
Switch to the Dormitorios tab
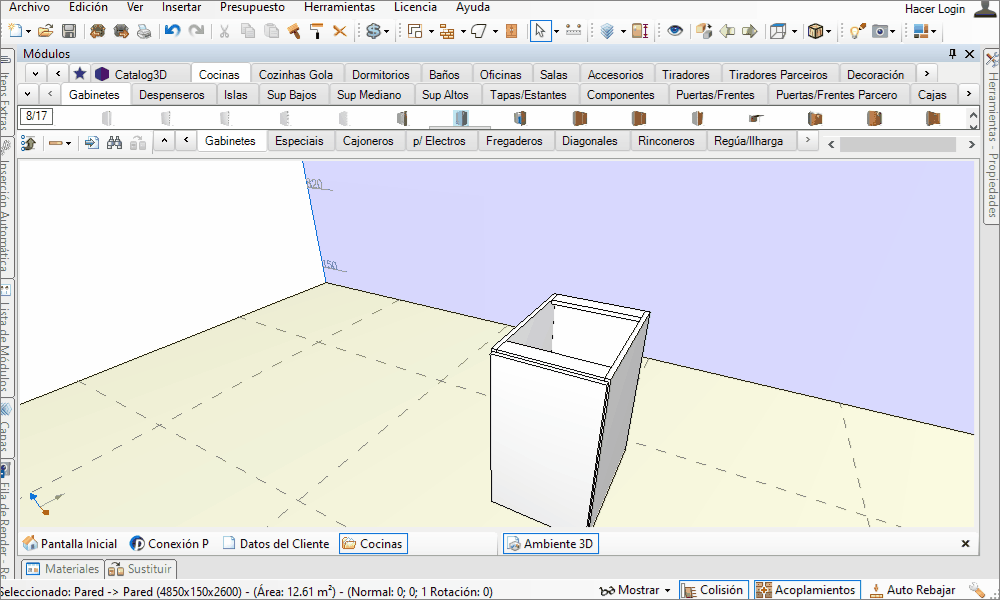(381, 75)
